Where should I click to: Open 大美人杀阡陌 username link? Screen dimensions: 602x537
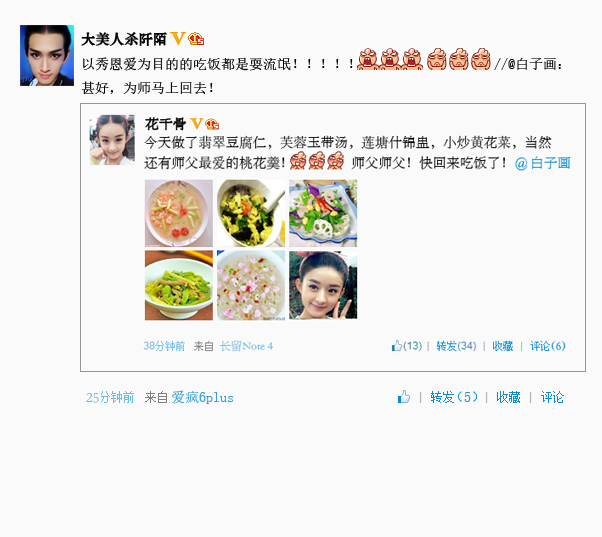pyautogui.click(x=124, y=39)
